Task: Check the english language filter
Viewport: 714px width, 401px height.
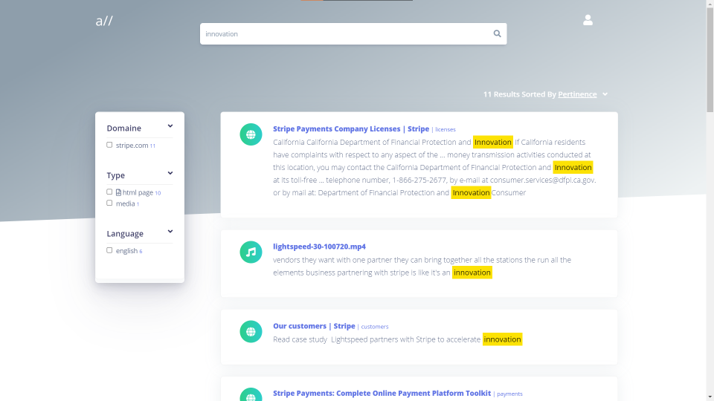Action: (x=109, y=250)
